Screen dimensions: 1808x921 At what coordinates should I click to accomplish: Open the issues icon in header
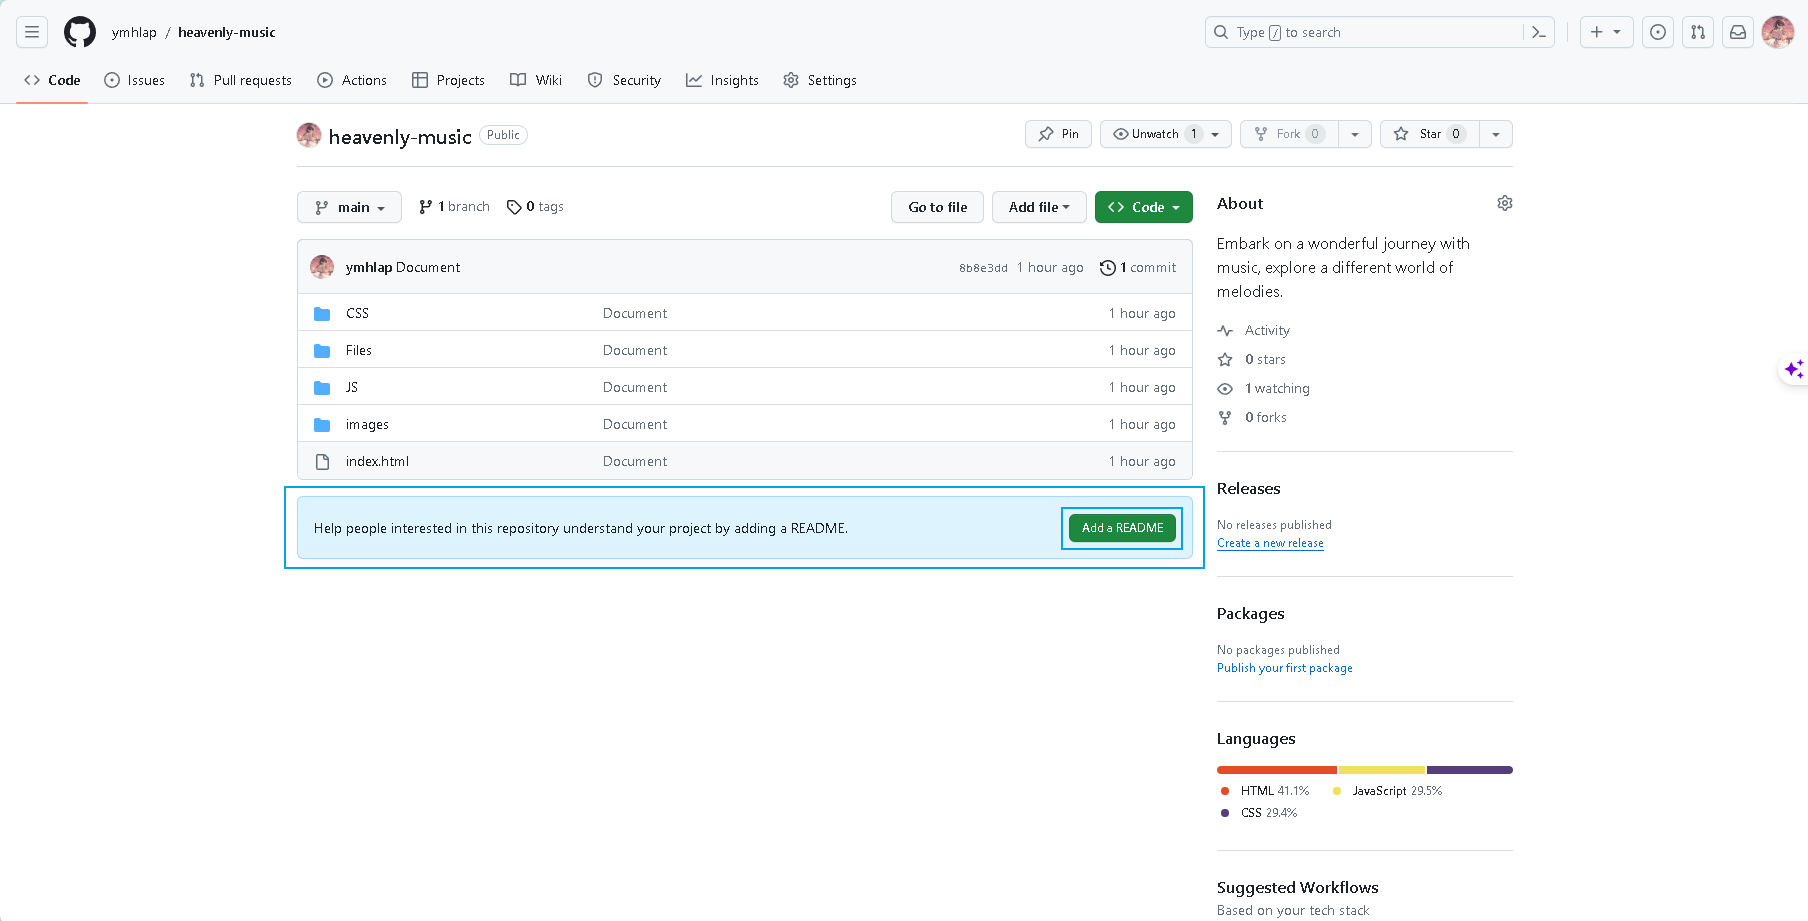tap(1658, 32)
